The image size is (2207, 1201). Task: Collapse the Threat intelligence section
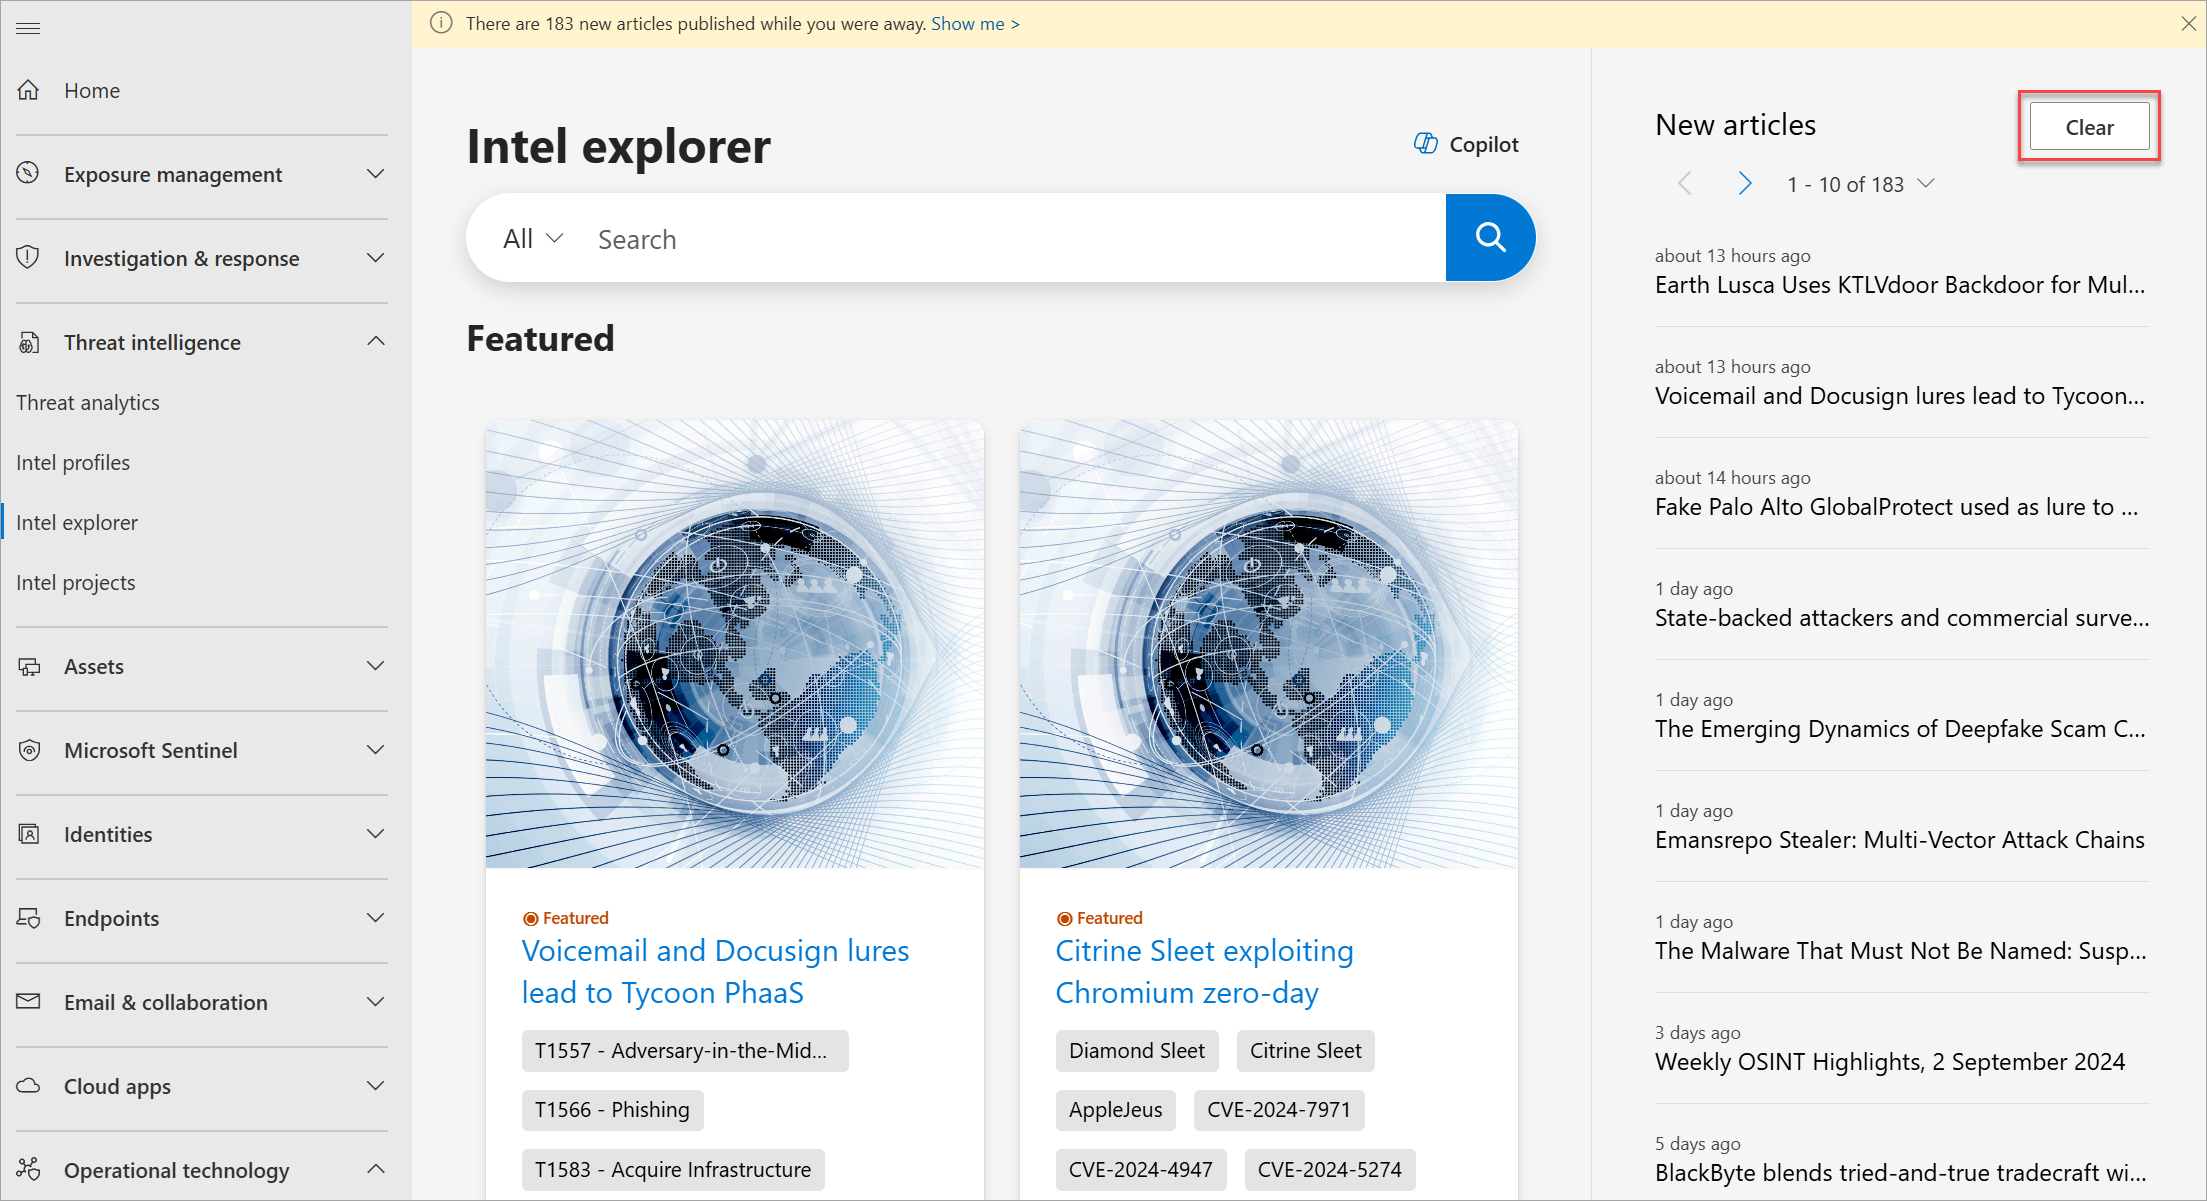[375, 342]
